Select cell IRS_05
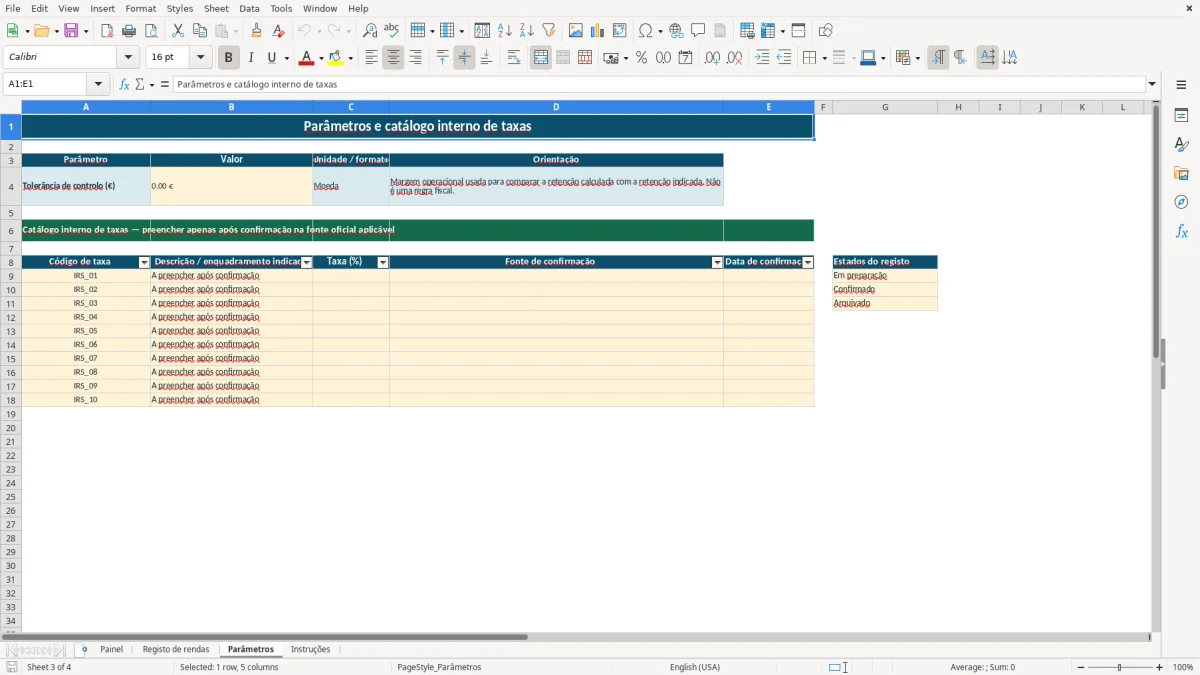 coord(86,331)
